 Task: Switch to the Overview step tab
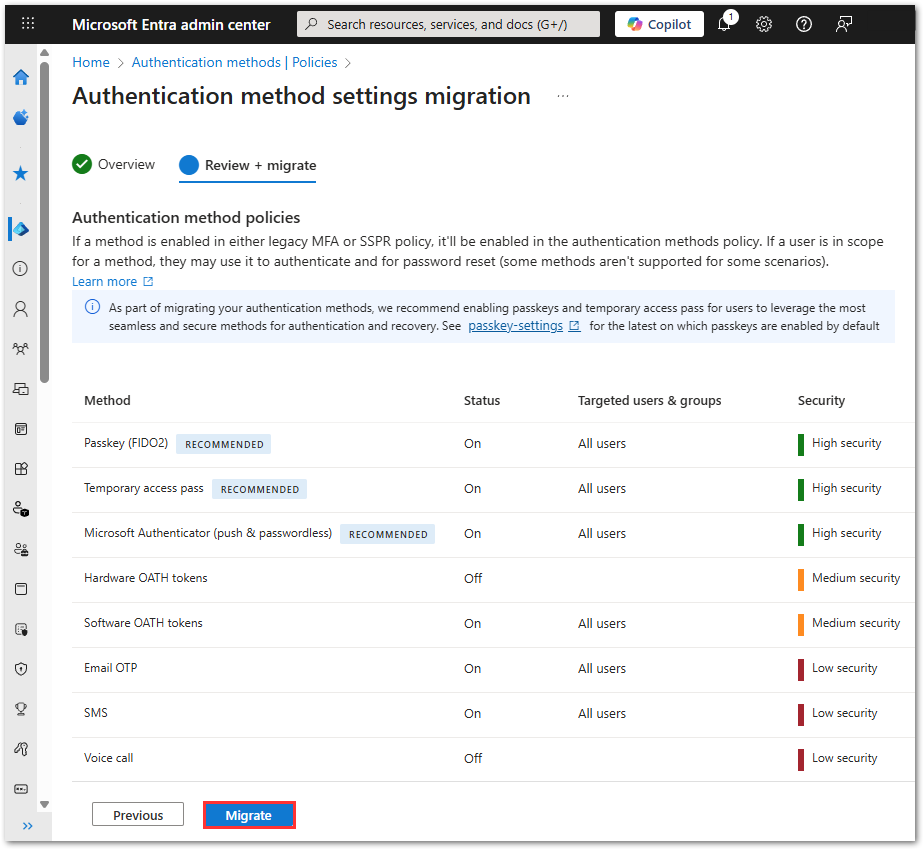coord(114,165)
